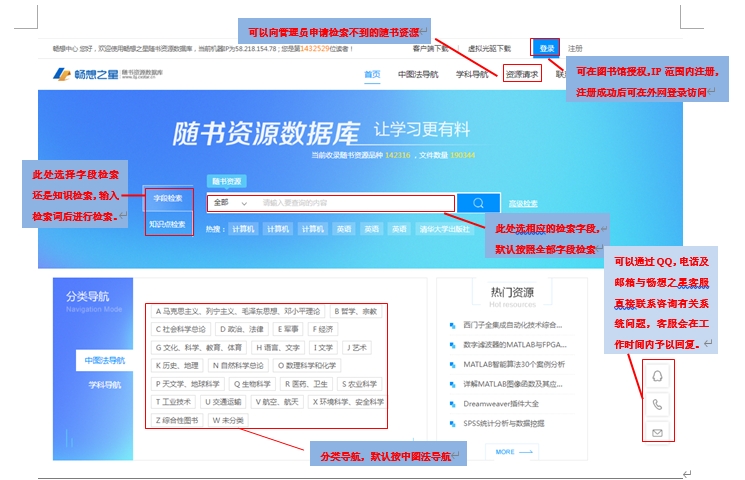The height and width of the screenshot is (480, 745).
Task: Open category O 数理科学和化学
Action: (x=307, y=365)
